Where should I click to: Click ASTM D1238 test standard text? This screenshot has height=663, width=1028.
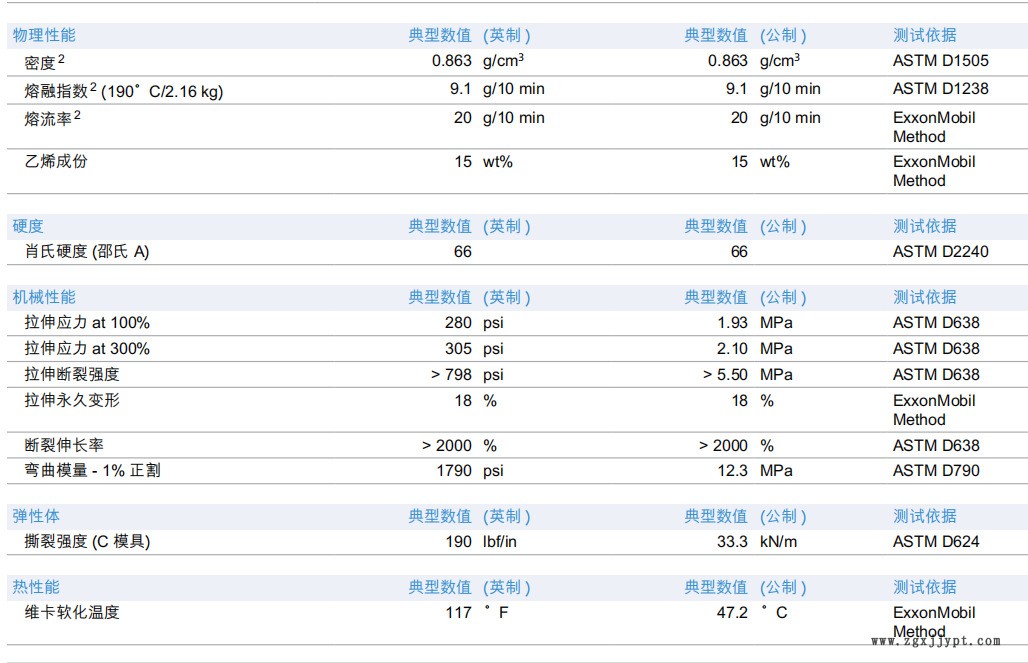tap(940, 88)
